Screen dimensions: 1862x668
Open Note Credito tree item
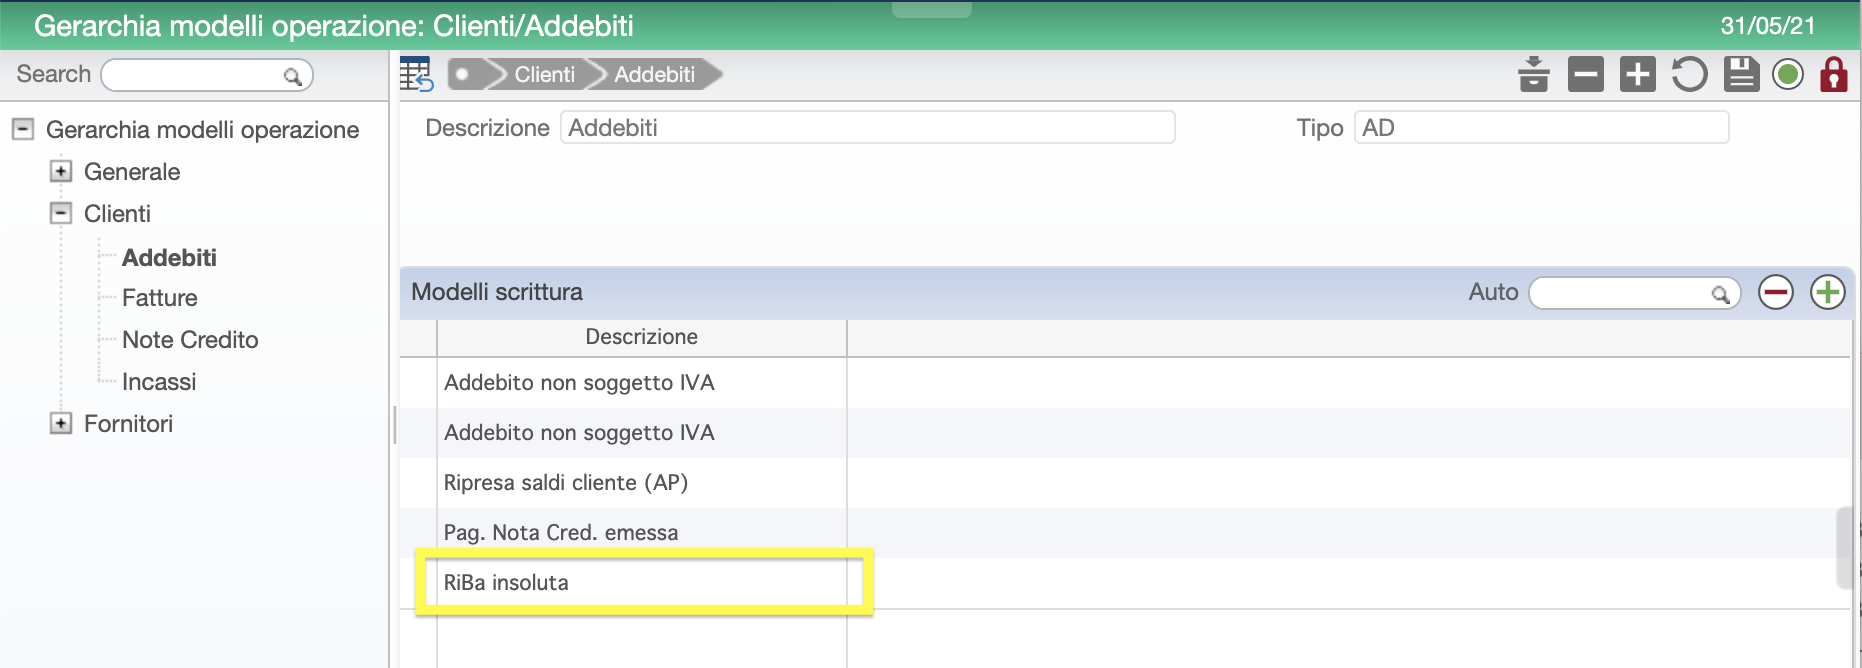coord(190,340)
